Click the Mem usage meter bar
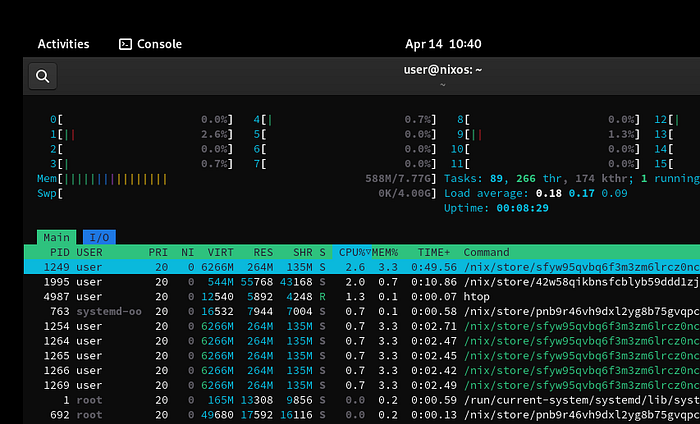This screenshot has width=700, height=424. [237, 179]
